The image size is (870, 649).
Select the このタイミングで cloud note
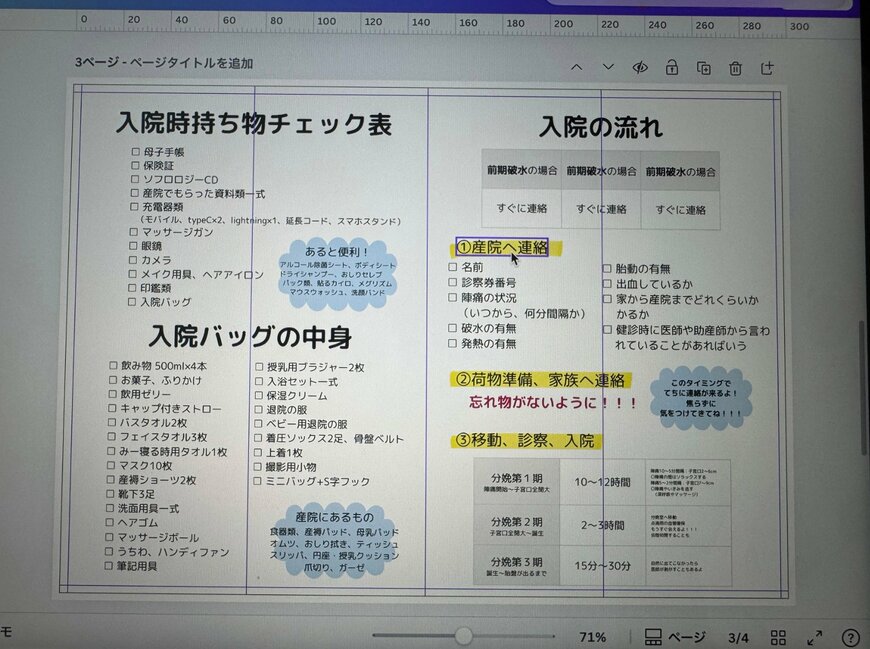pos(700,398)
